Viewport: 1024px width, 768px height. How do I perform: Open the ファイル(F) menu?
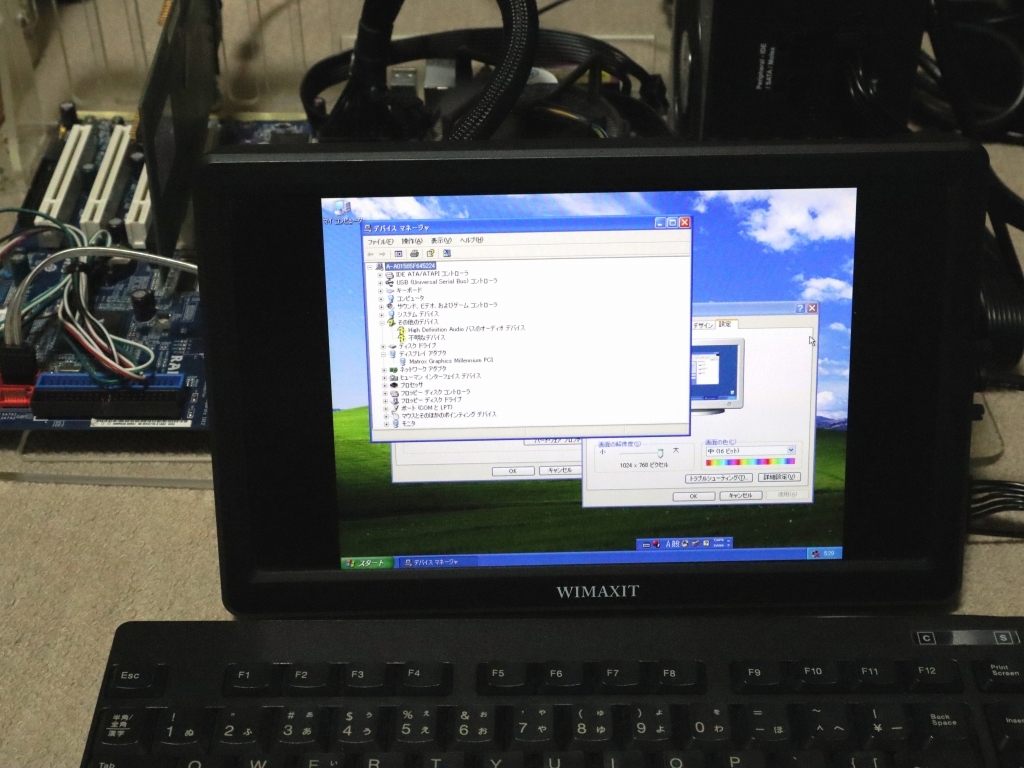click(379, 242)
